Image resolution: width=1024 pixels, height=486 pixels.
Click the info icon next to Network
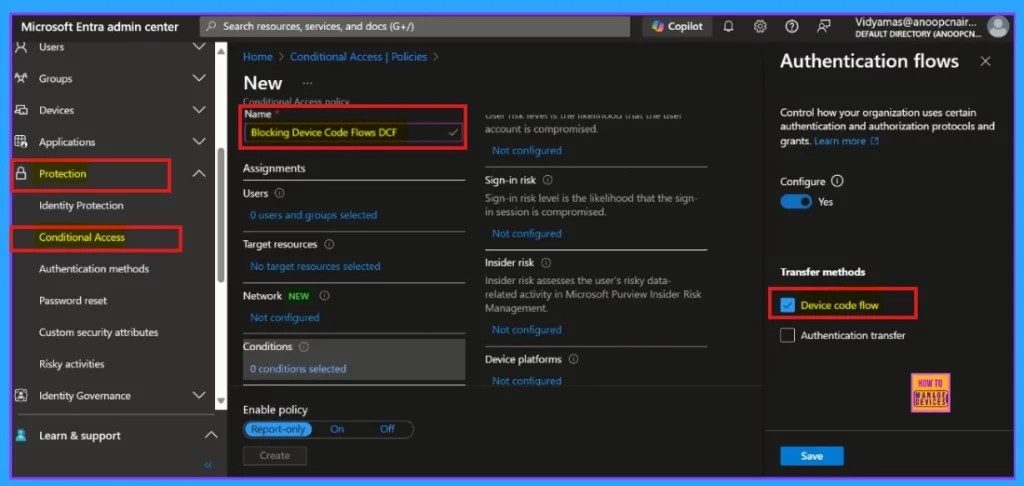(325, 296)
